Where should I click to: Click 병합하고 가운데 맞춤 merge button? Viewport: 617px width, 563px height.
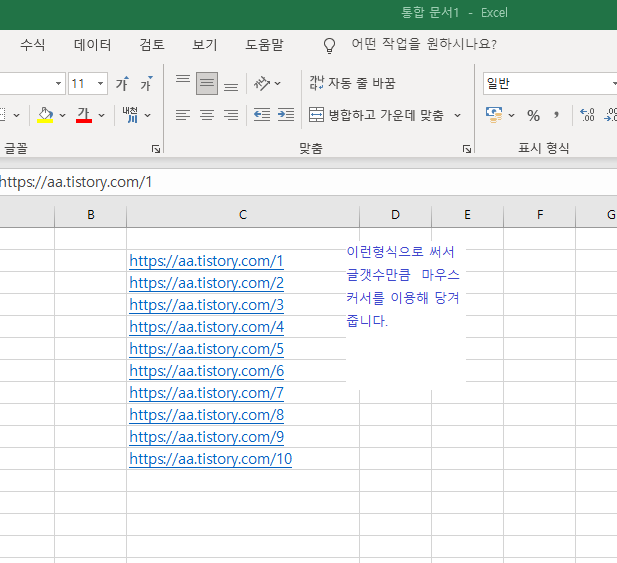click(x=376, y=115)
